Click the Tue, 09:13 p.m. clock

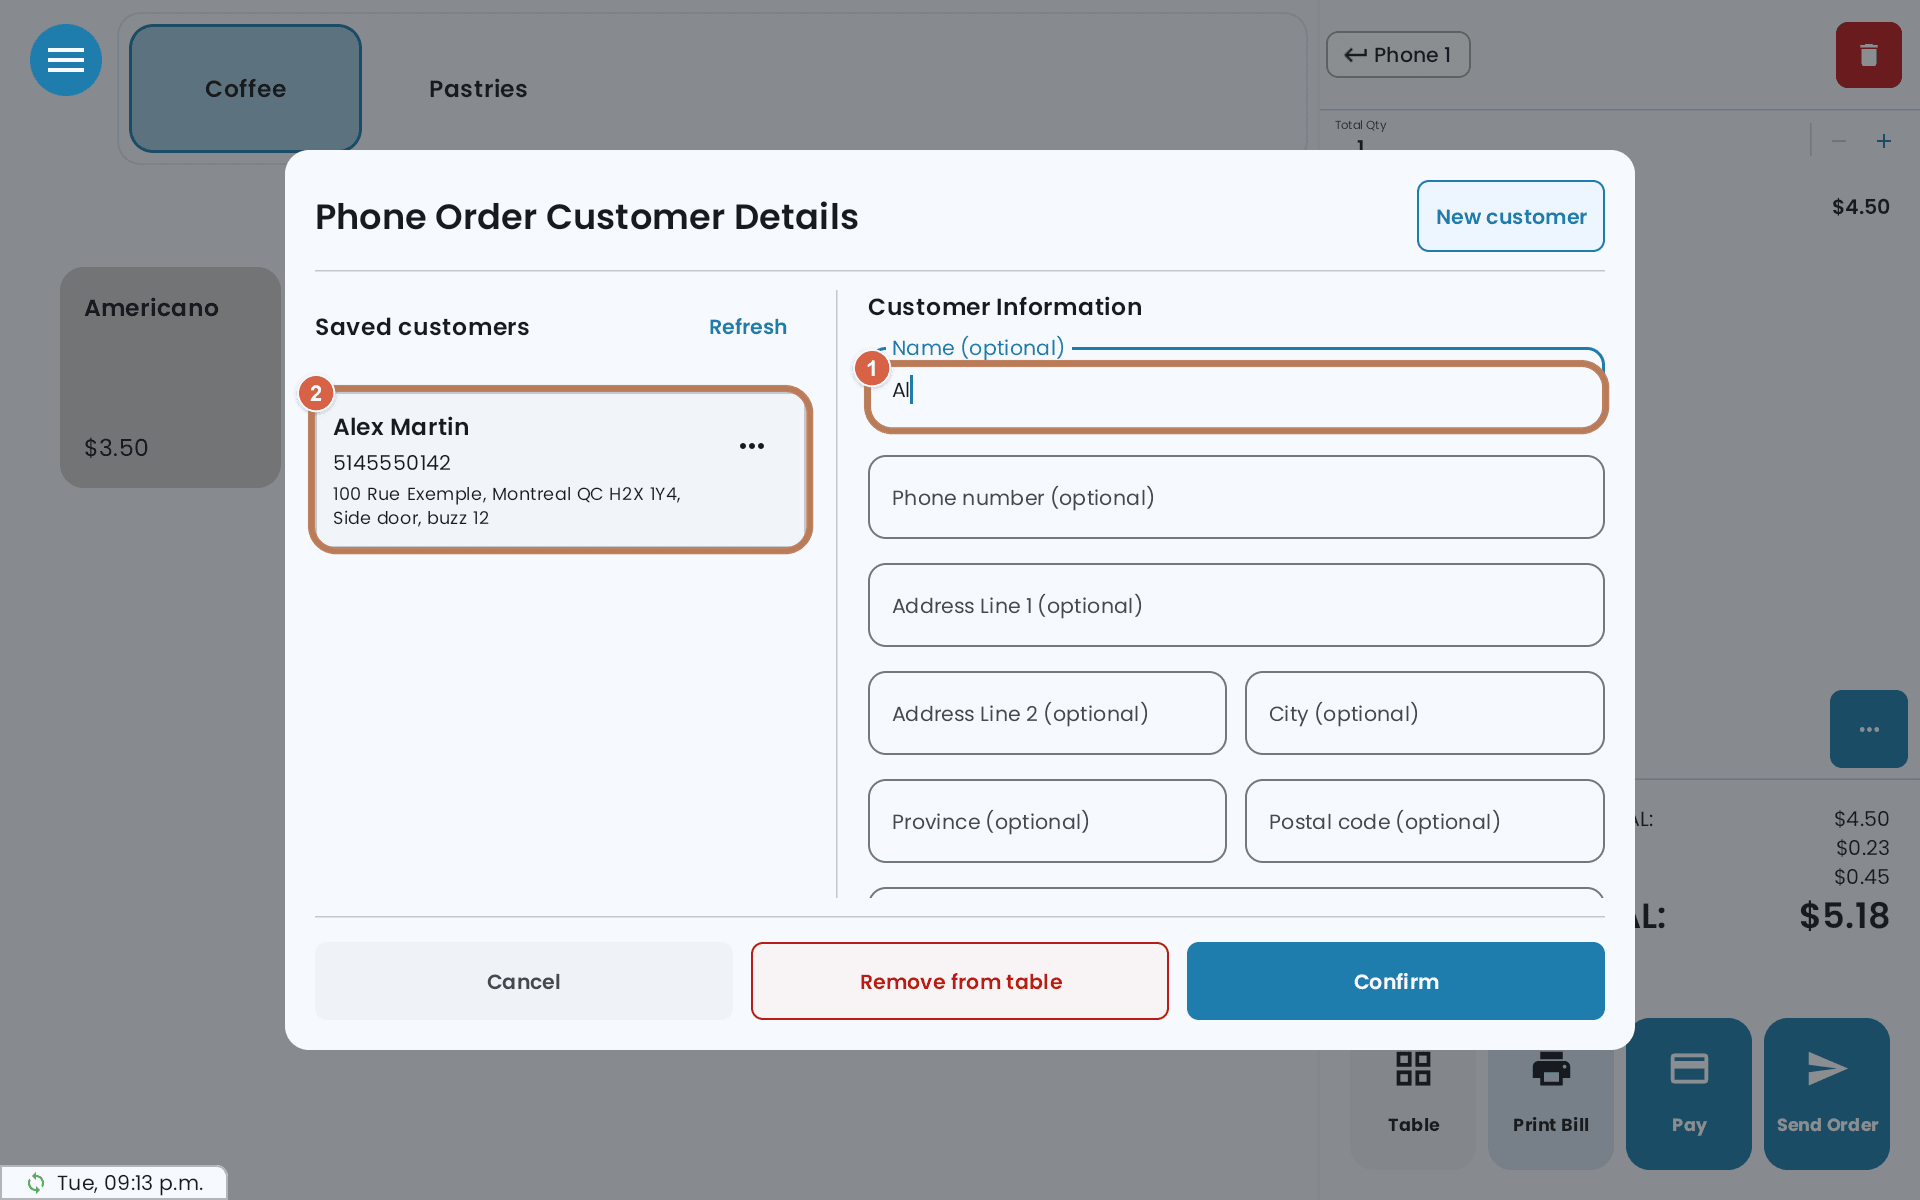click(x=130, y=1183)
